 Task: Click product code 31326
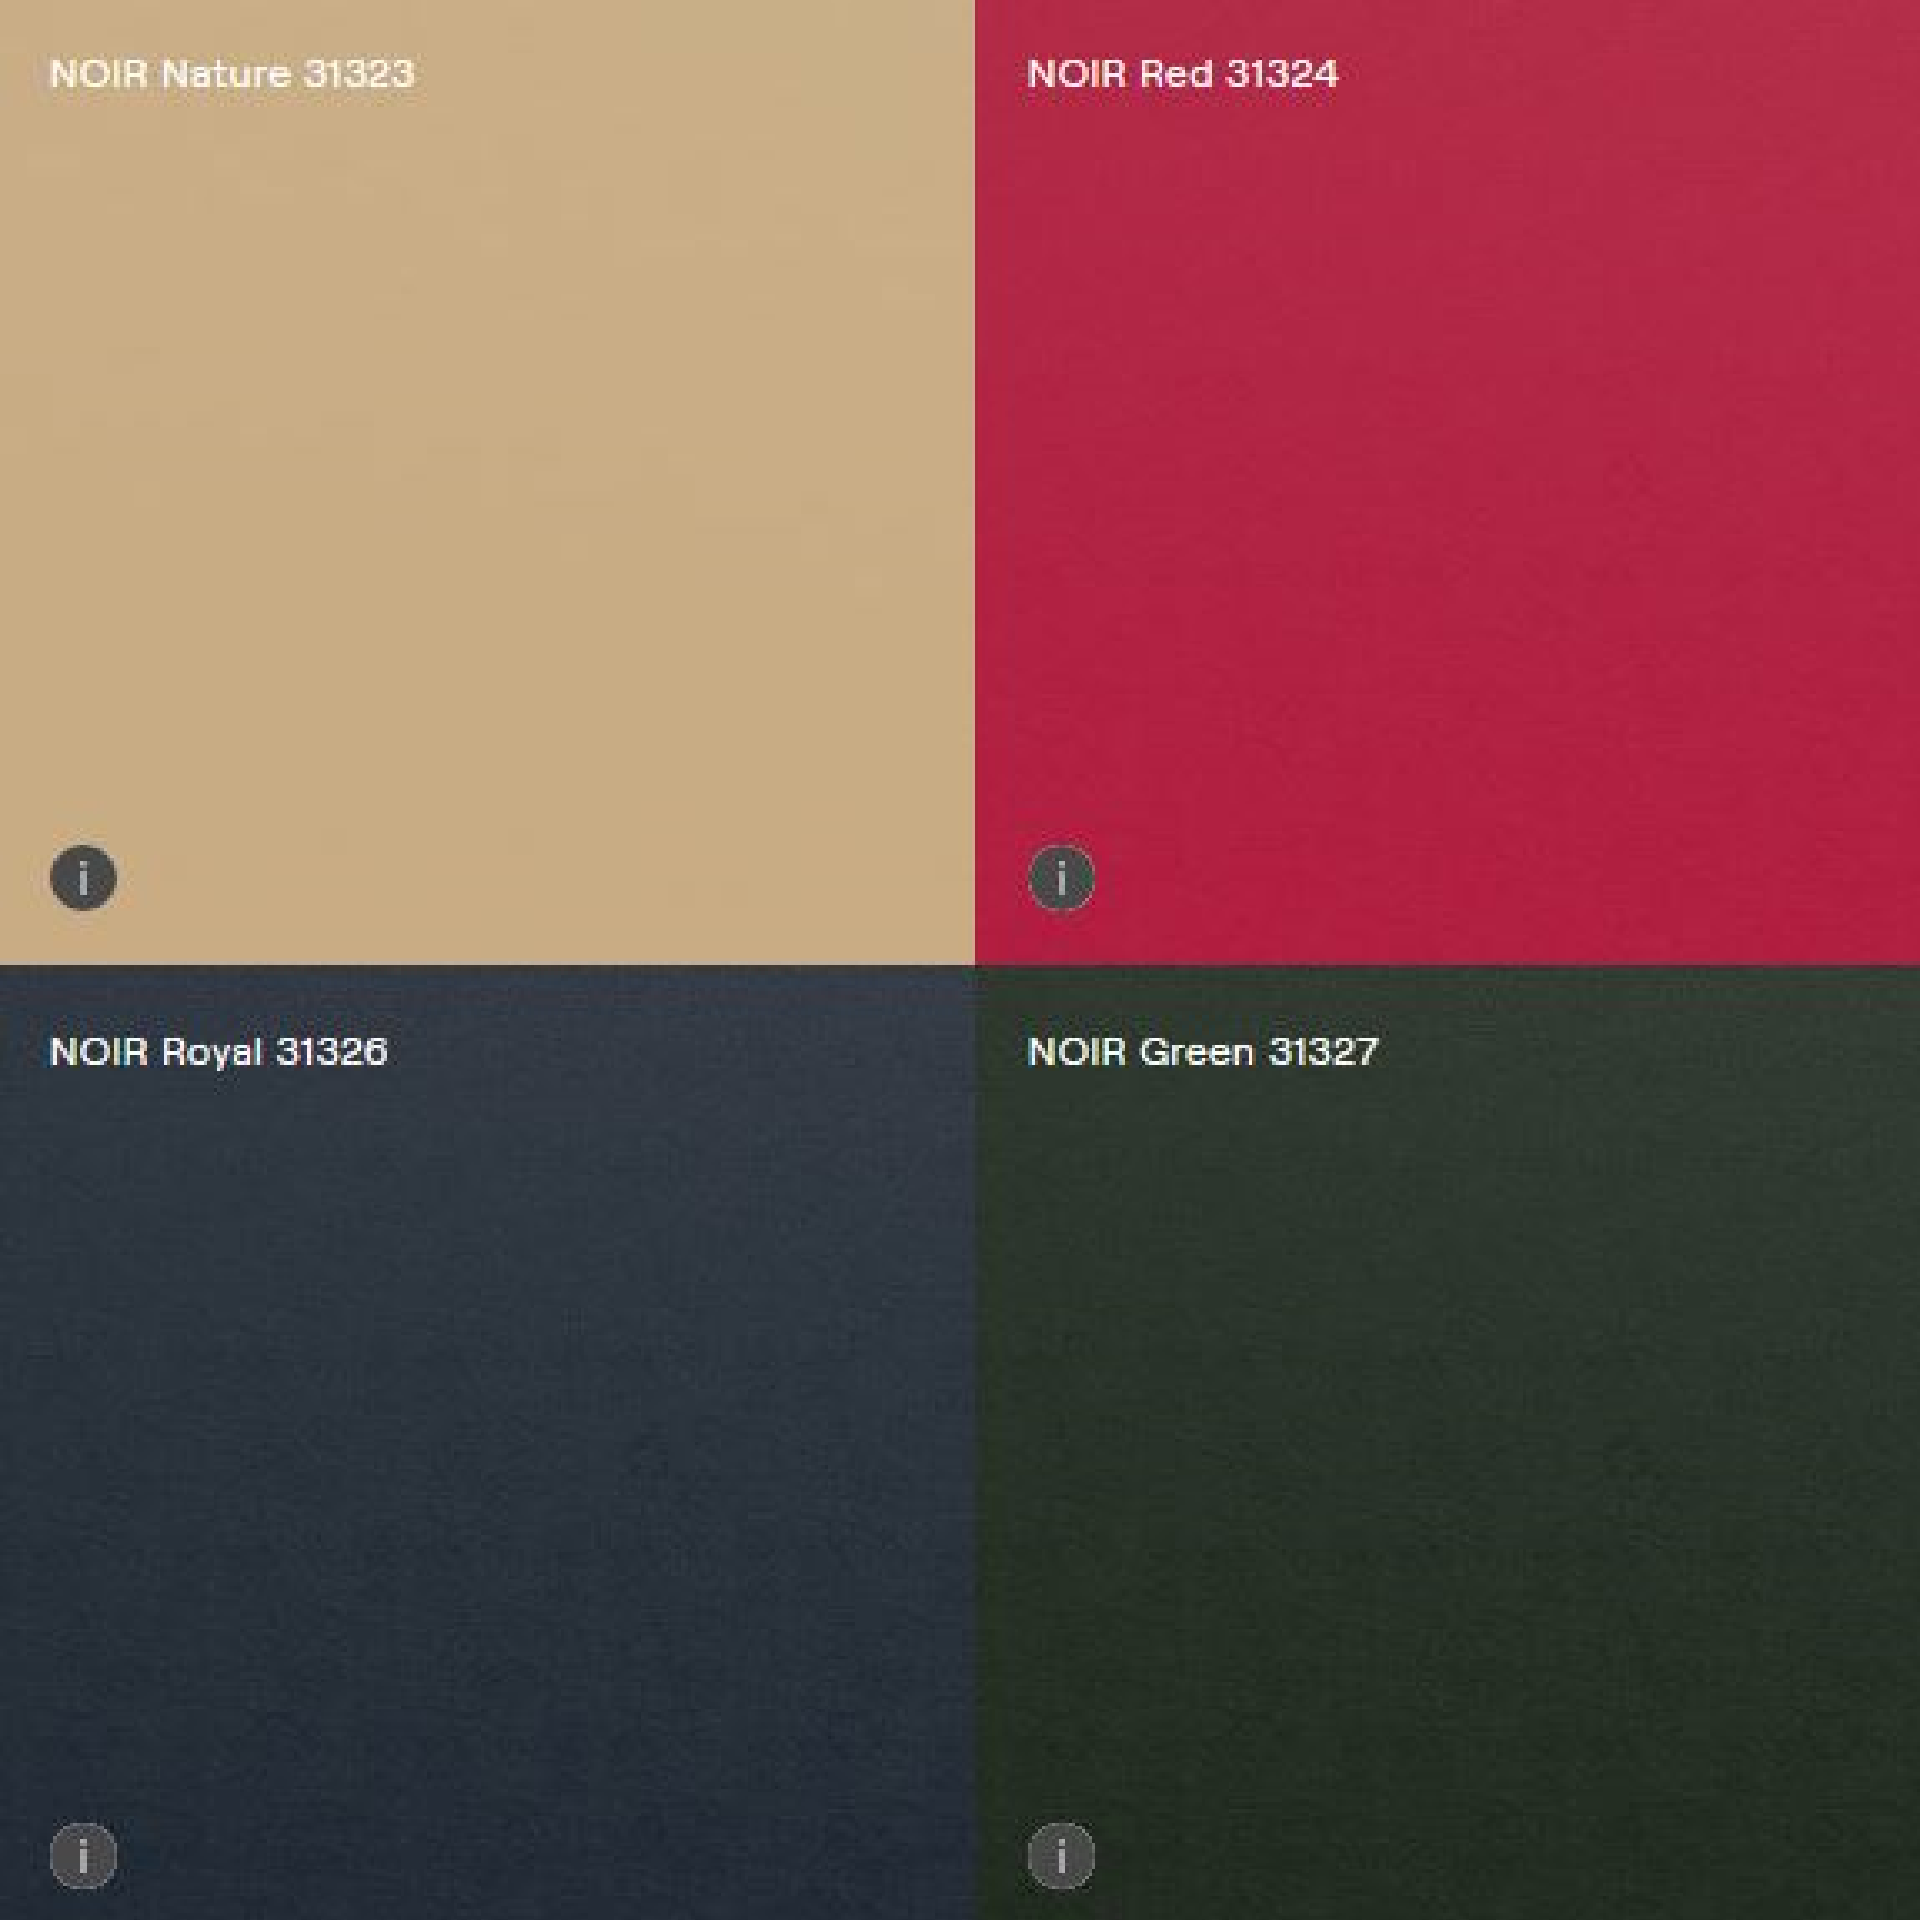pos(331,1052)
